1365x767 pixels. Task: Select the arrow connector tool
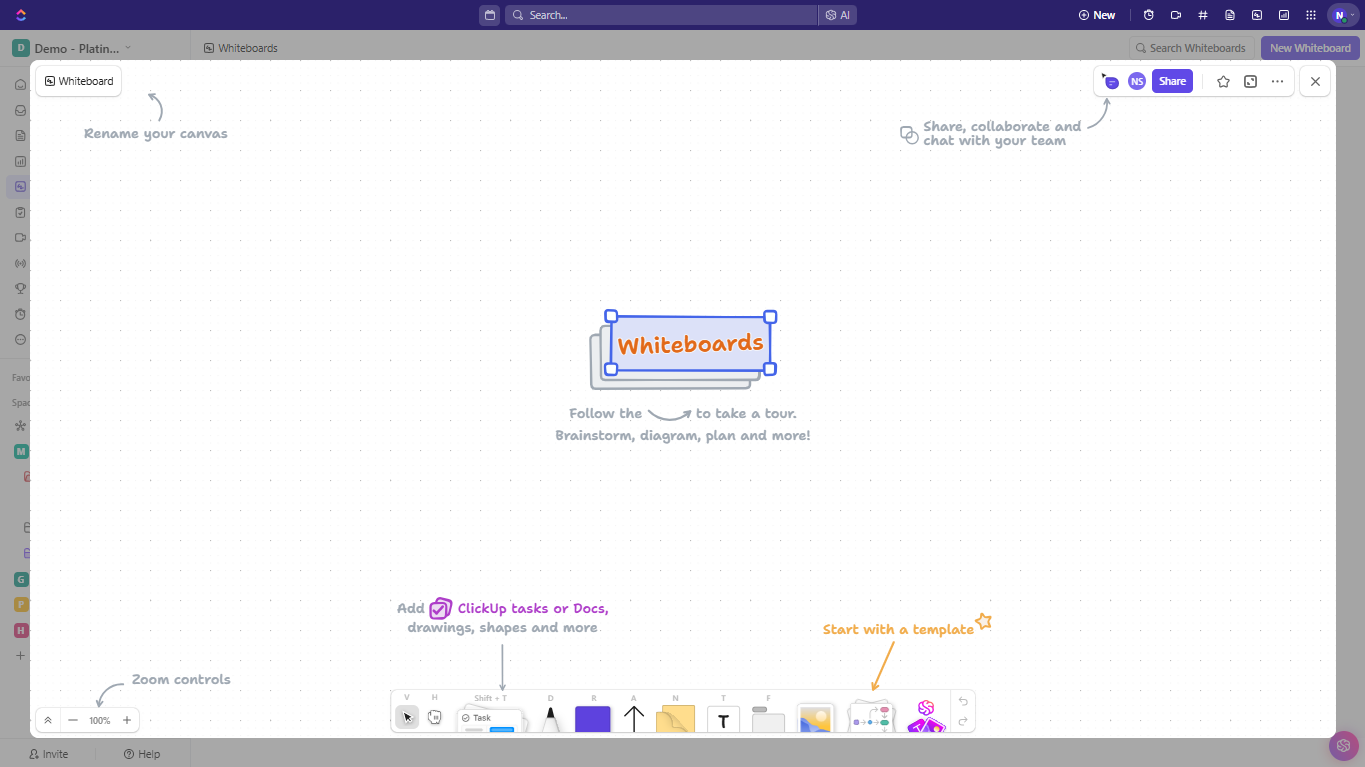point(634,719)
